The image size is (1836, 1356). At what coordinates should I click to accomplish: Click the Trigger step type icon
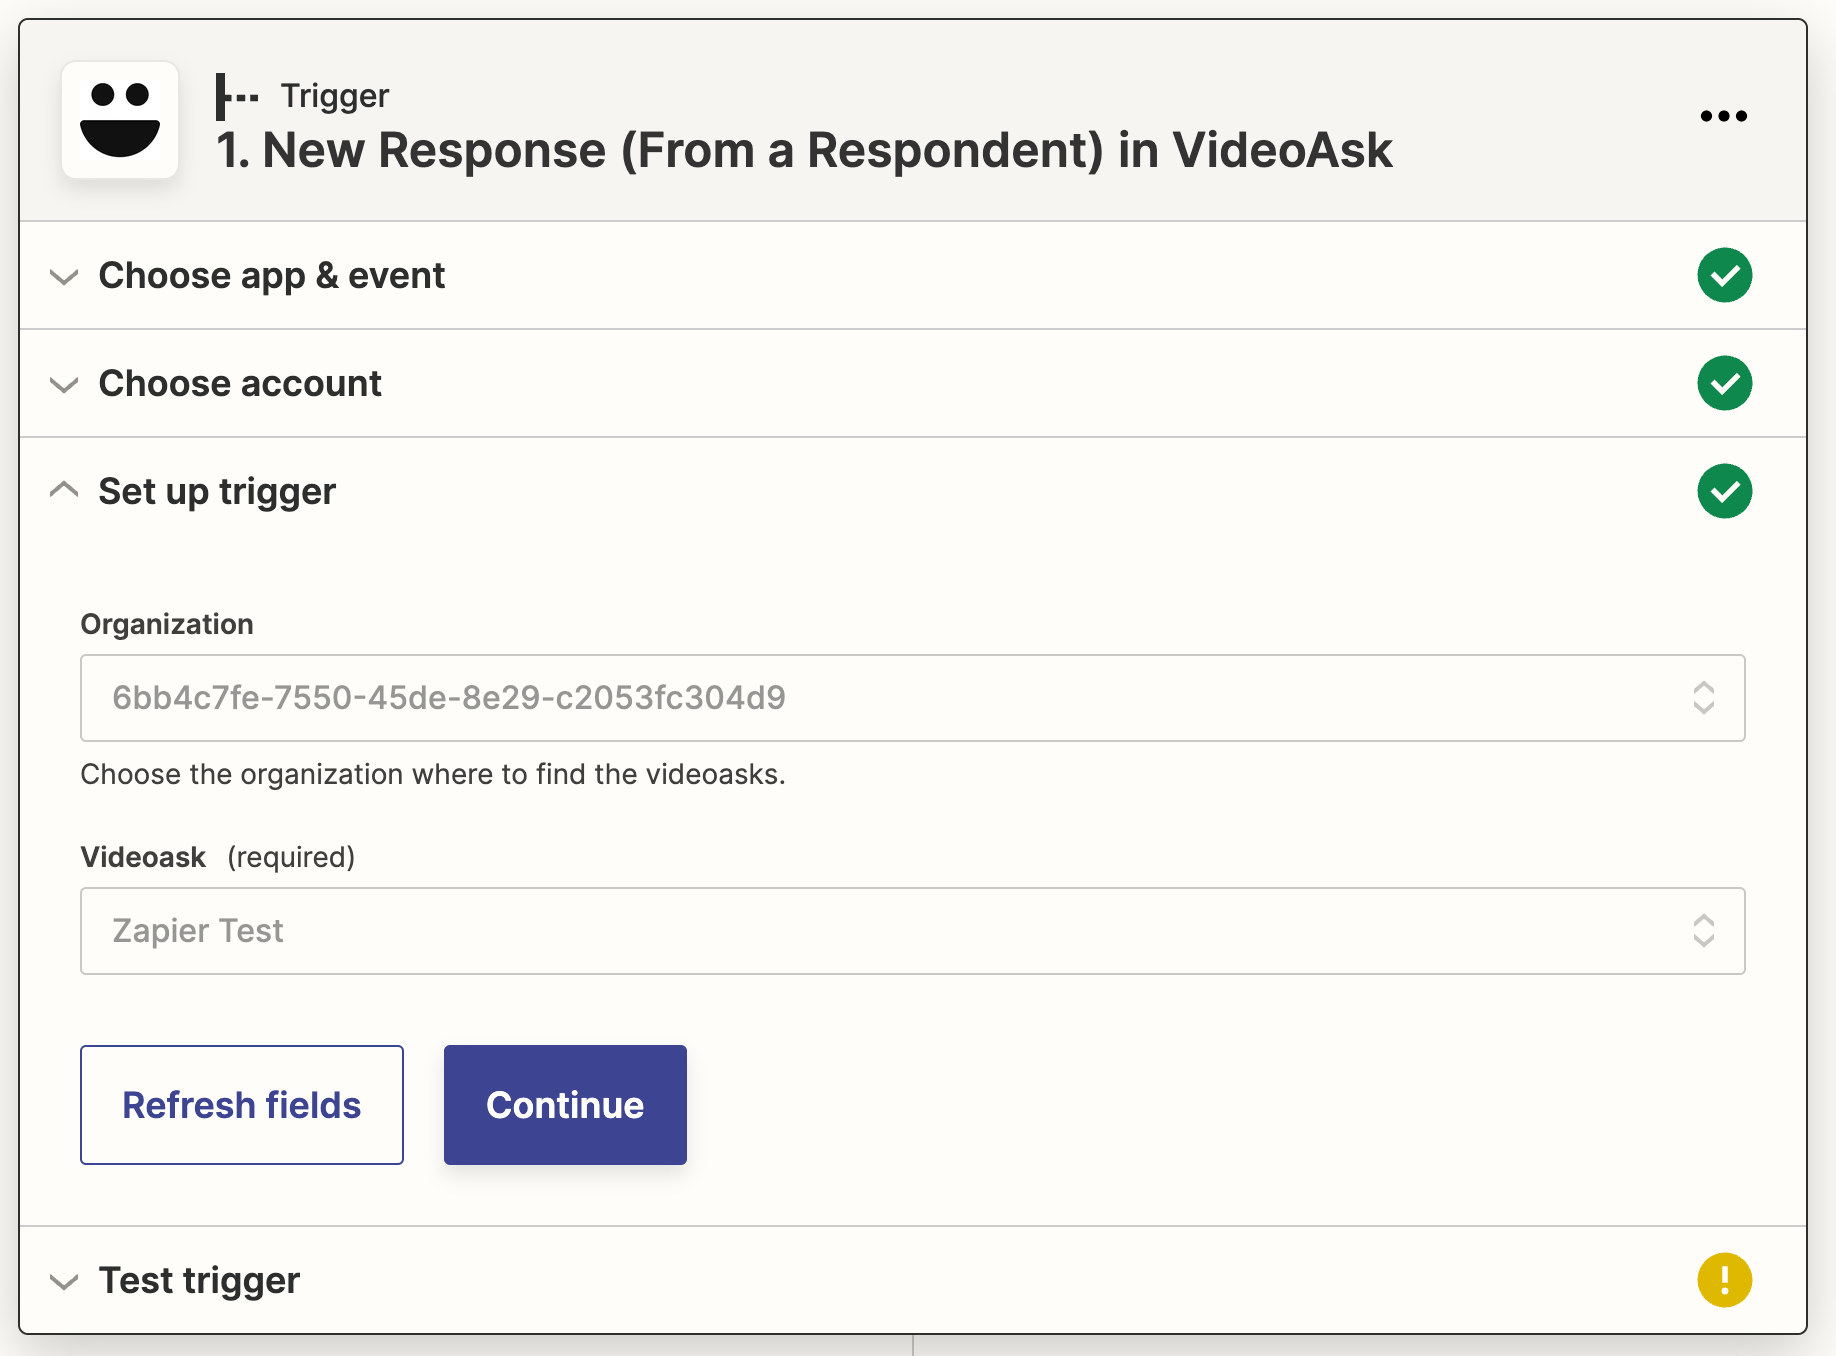click(237, 96)
